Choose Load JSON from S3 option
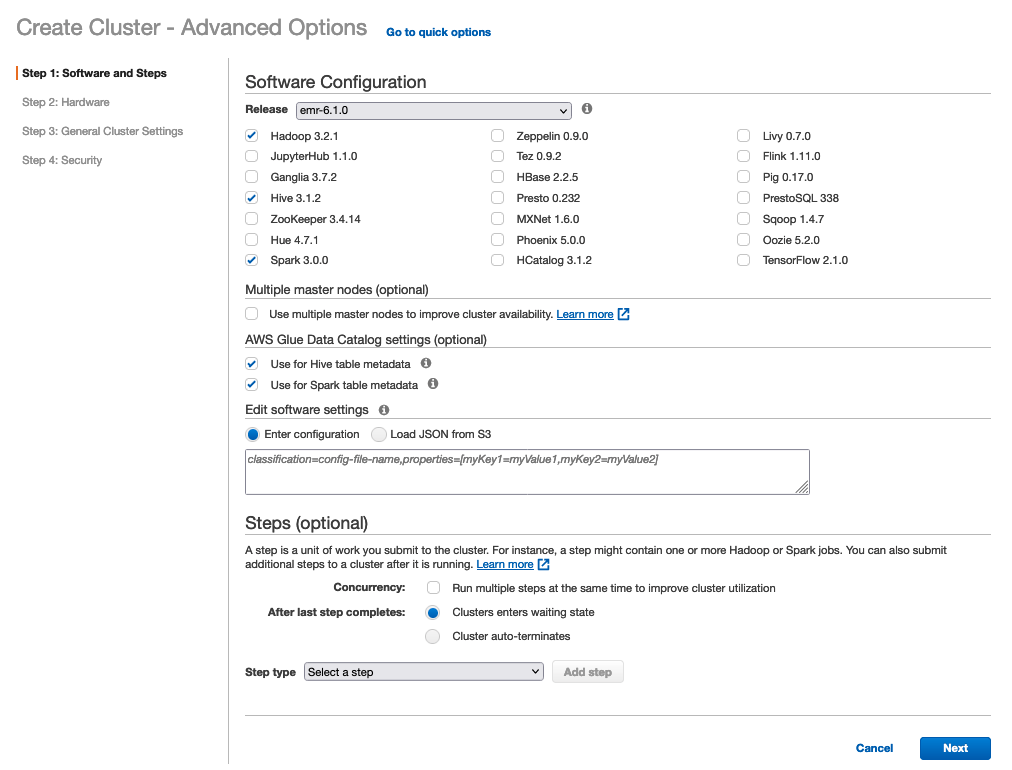This screenshot has width=1012, height=770. click(x=379, y=434)
